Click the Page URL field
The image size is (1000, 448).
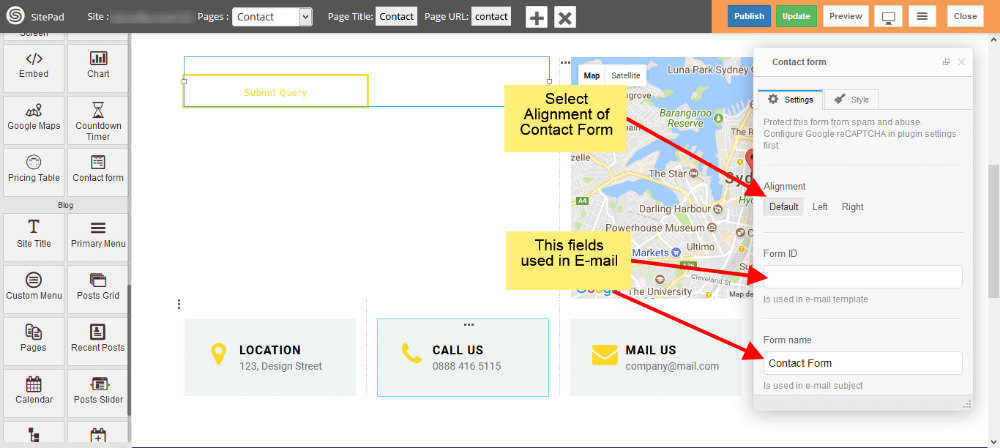point(491,17)
